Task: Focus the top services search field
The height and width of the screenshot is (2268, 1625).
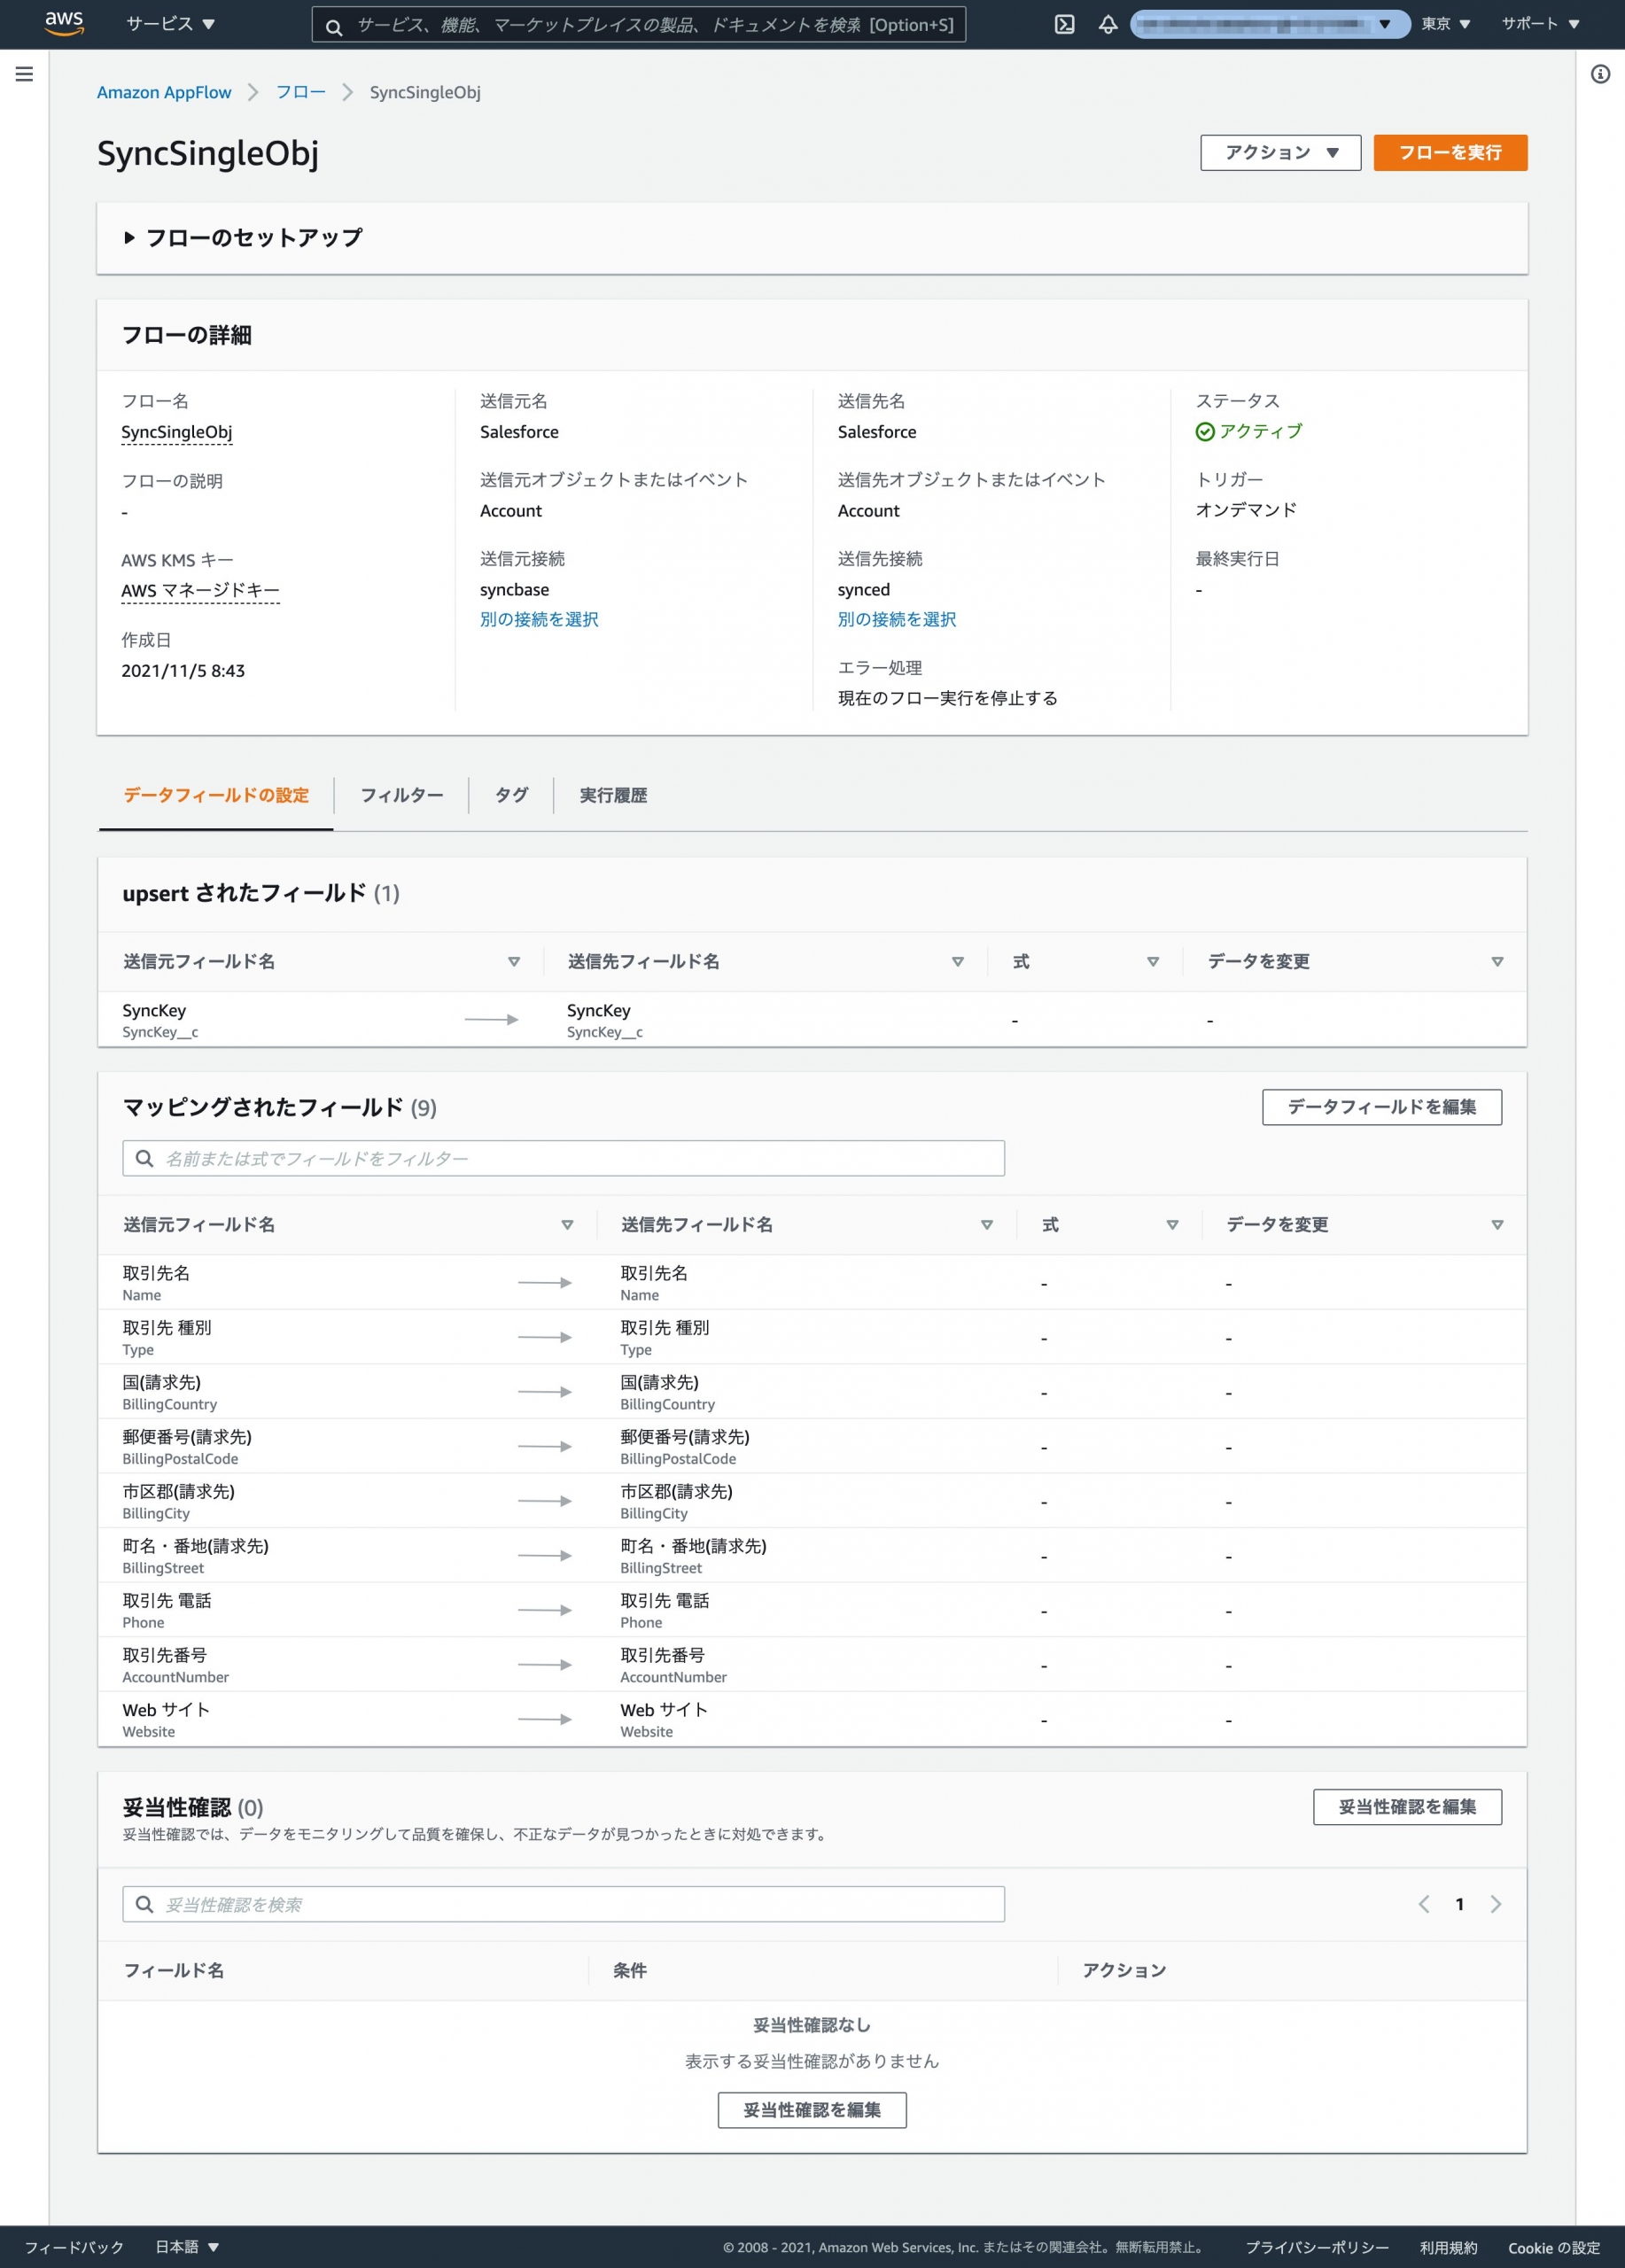Action: (638, 25)
